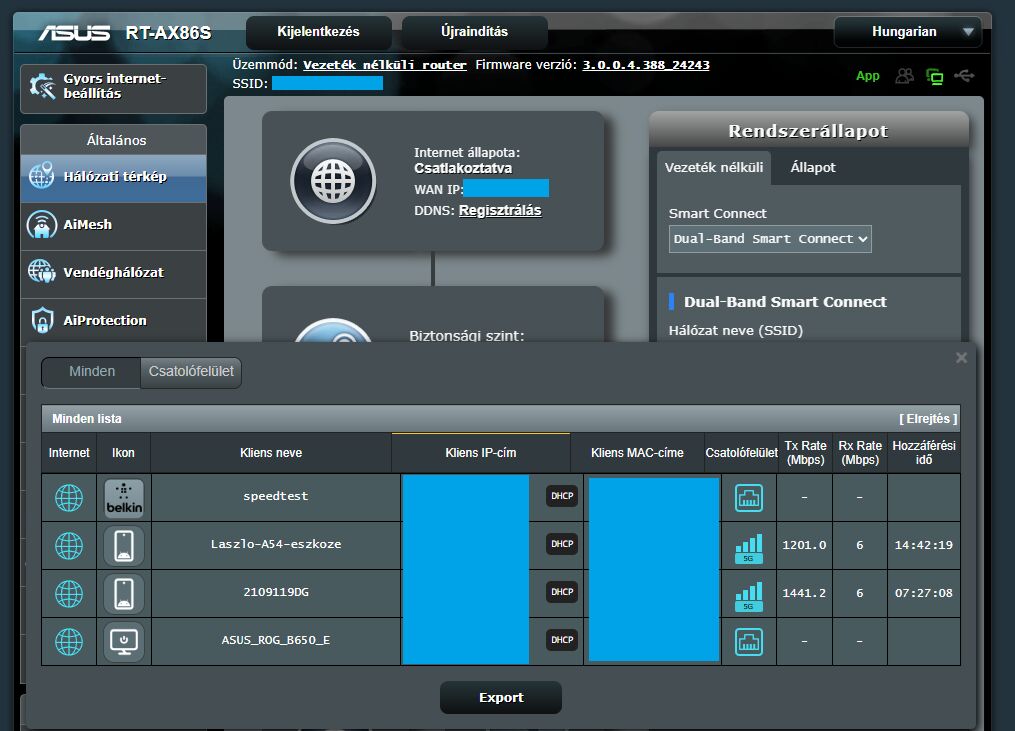The height and width of the screenshot is (731, 1015).
Task: Open the Vezeték nélküli router mode link
Action: [x=385, y=65]
